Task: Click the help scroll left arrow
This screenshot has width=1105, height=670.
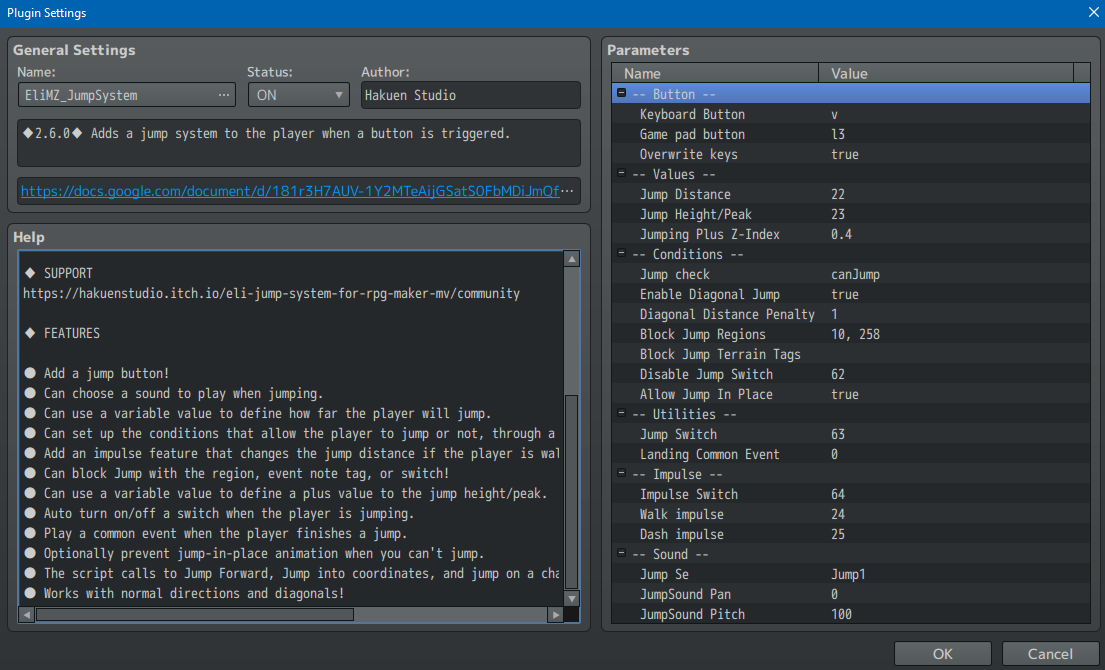Action: coord(27,614)
